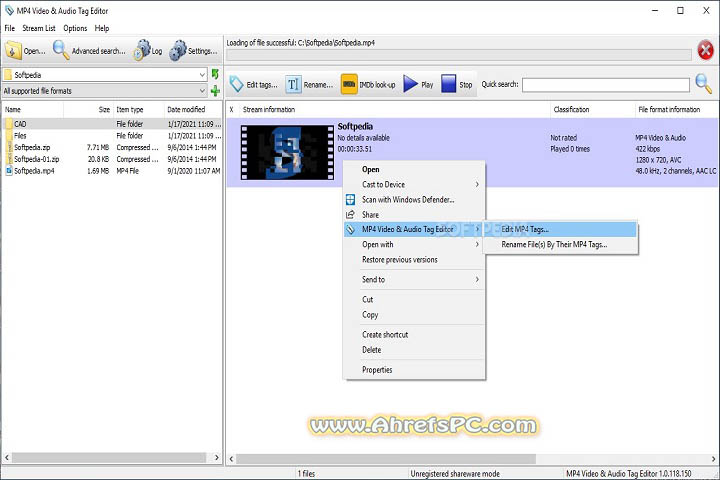Click Classification column header

click(592, 109)
